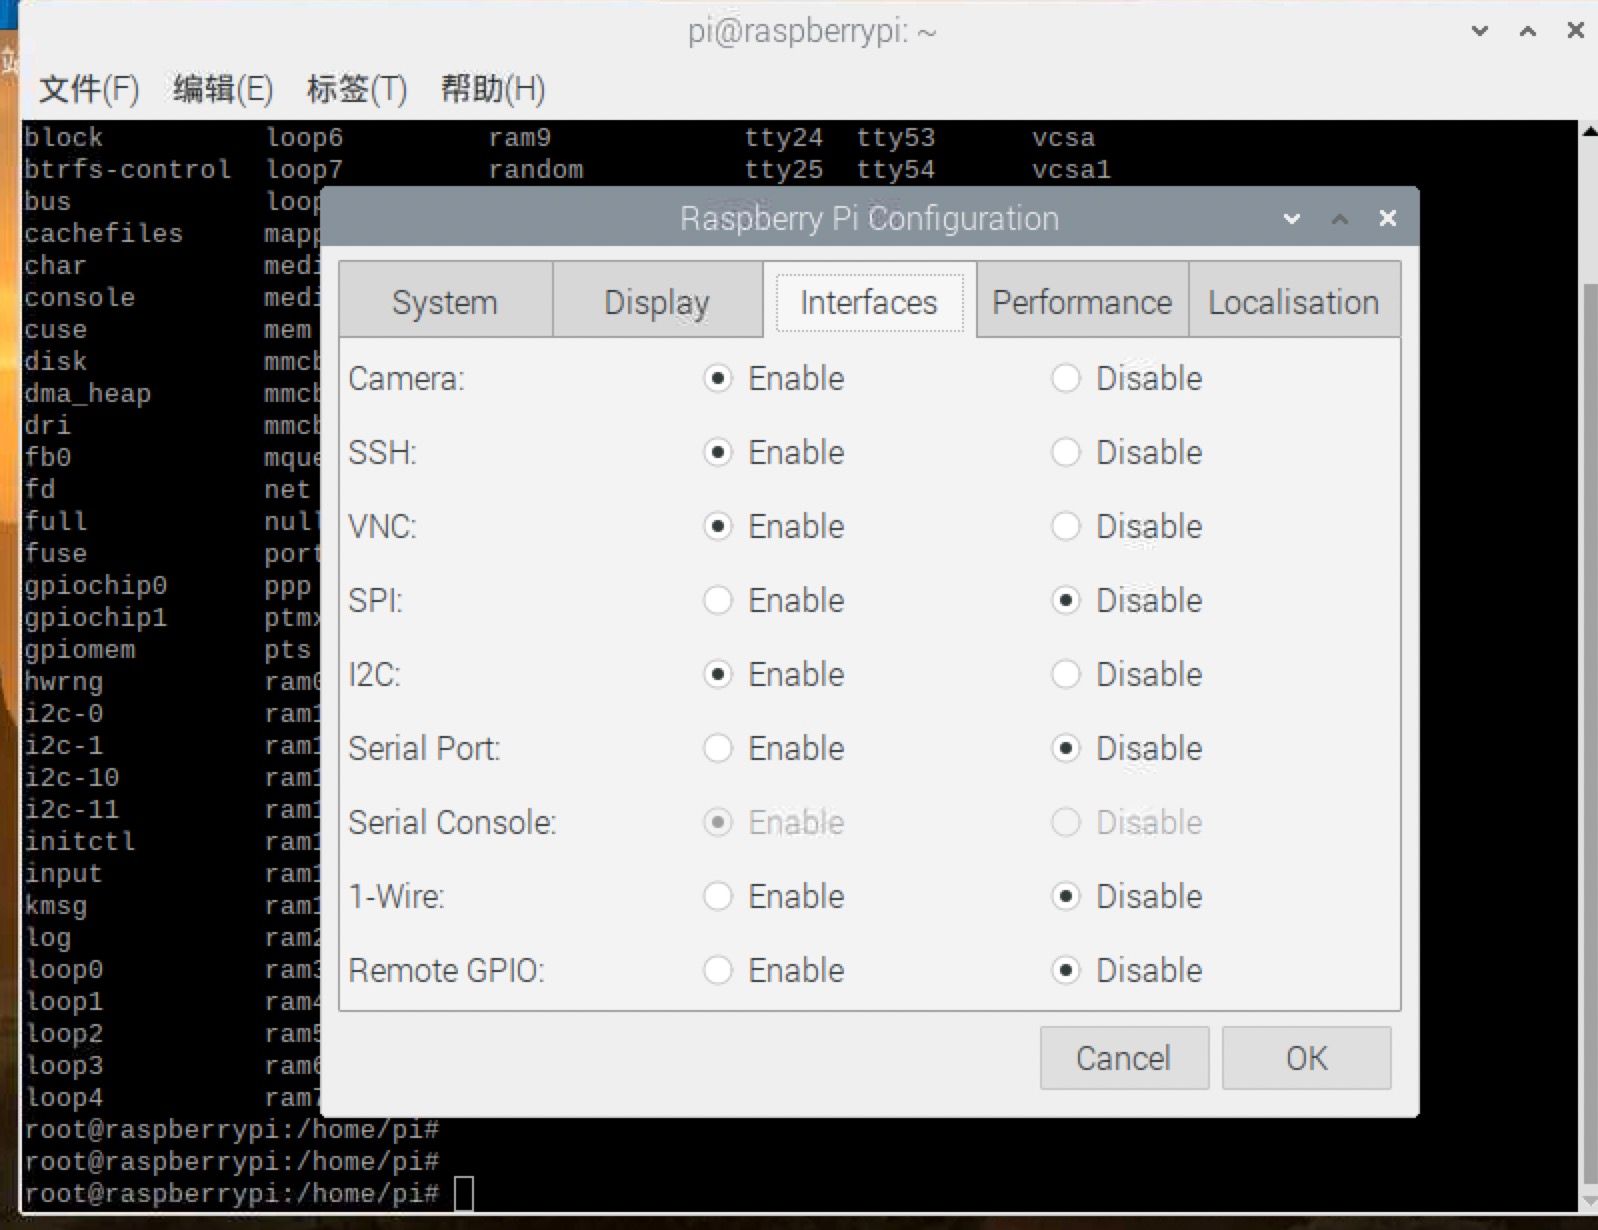Open the 标签(T) tabs menu
This screenshot has height=1230, width=1598.
pyautogui.click(x=356, y=89)
